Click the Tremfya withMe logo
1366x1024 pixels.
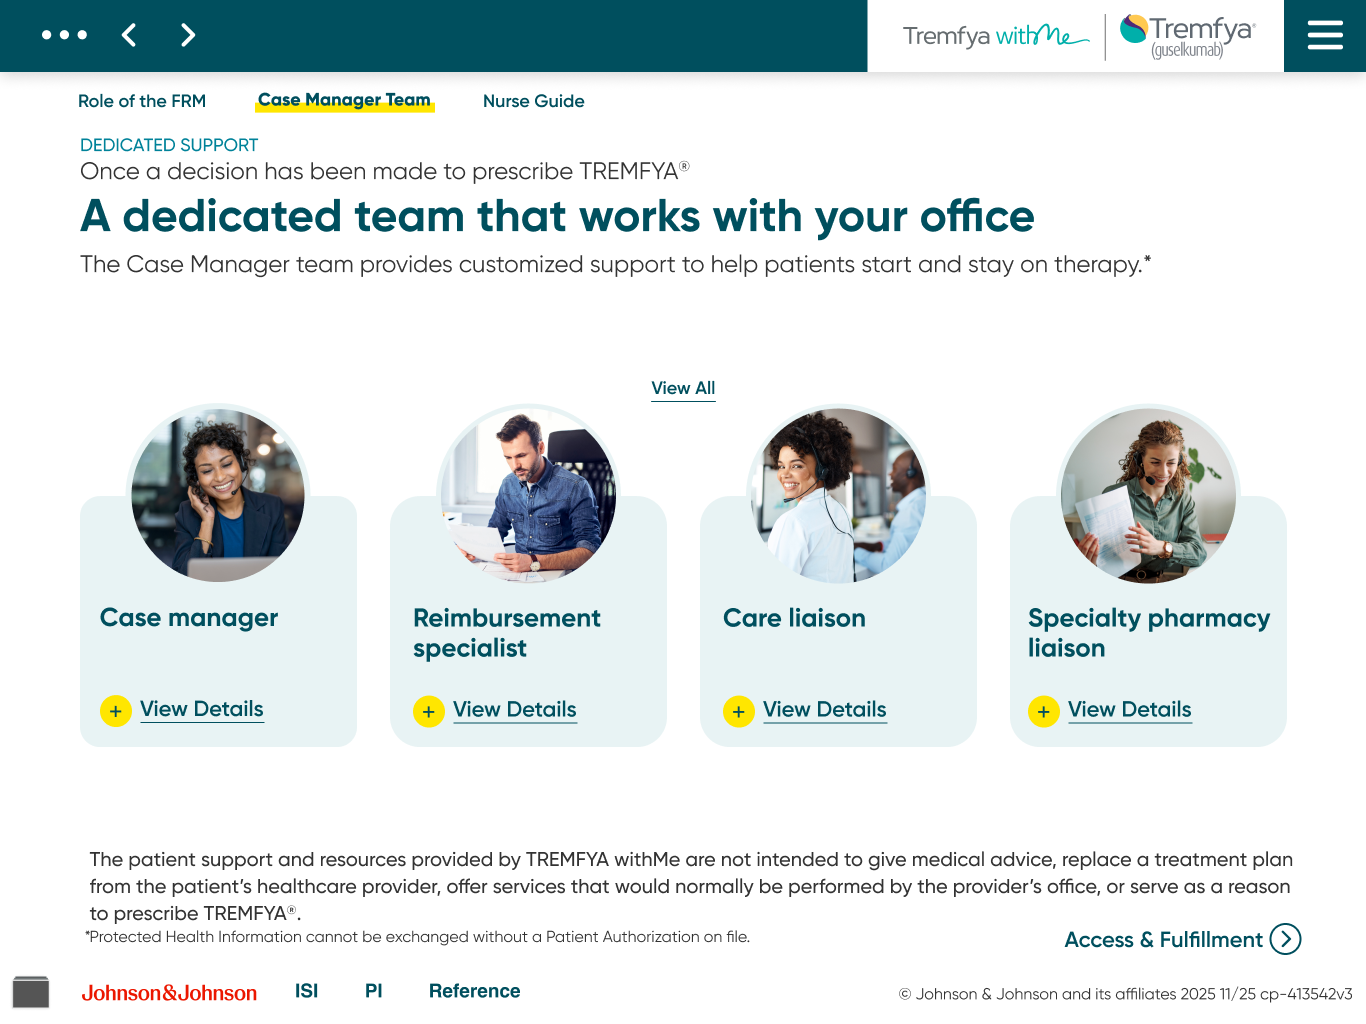click(993, 36)
